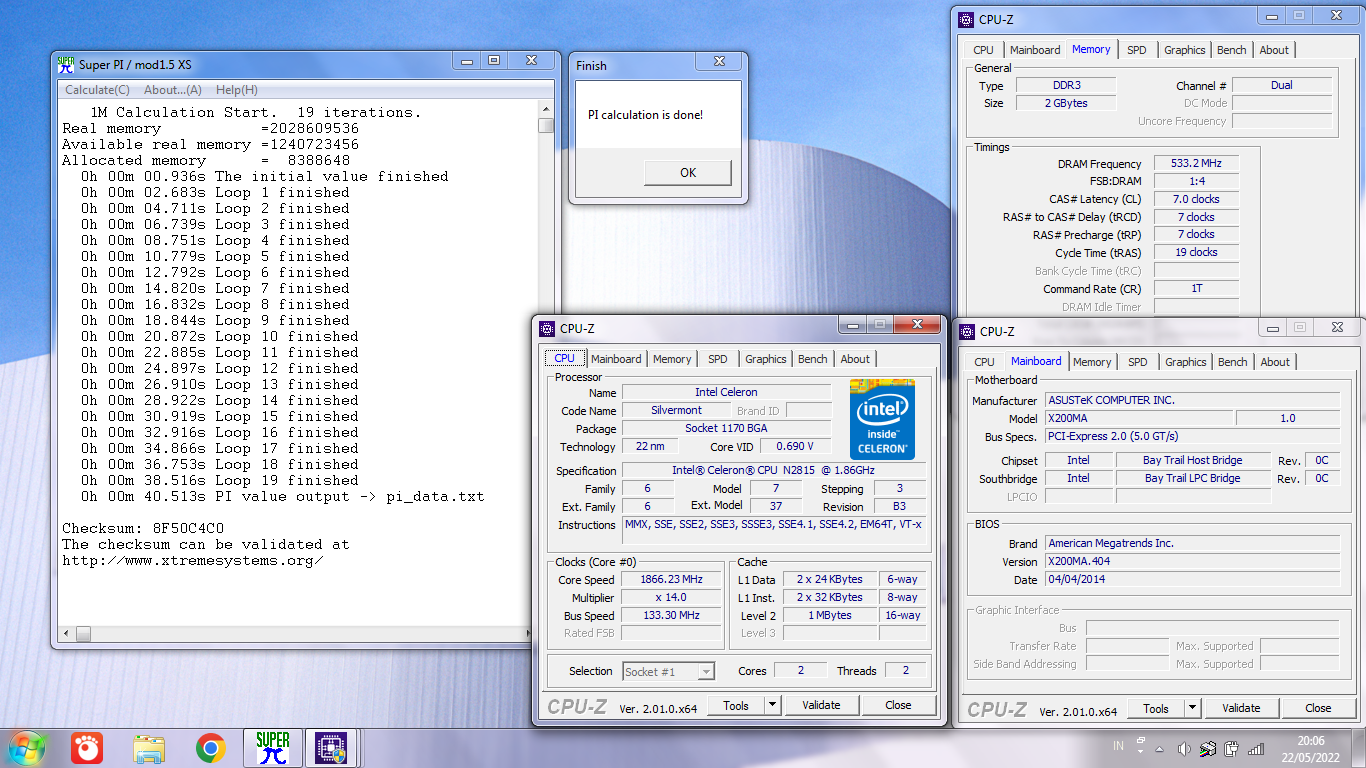The image size is (1366, 768).
Task: Click the Multiplier value x 14.0
Action: tap(671, 598)
